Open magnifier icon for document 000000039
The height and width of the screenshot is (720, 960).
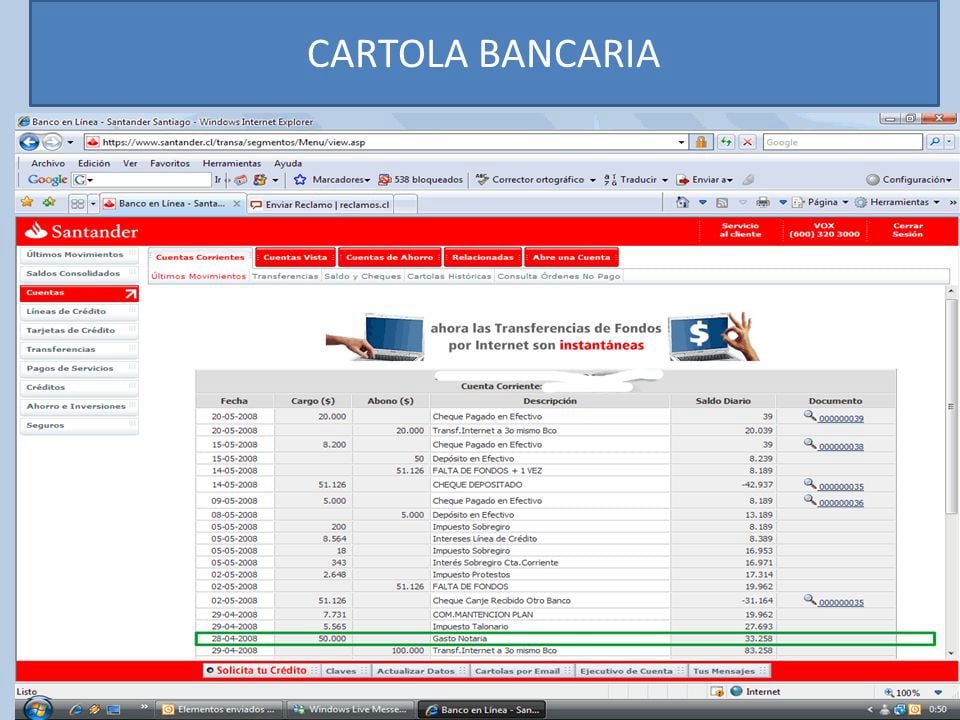(x=810, y=416)
